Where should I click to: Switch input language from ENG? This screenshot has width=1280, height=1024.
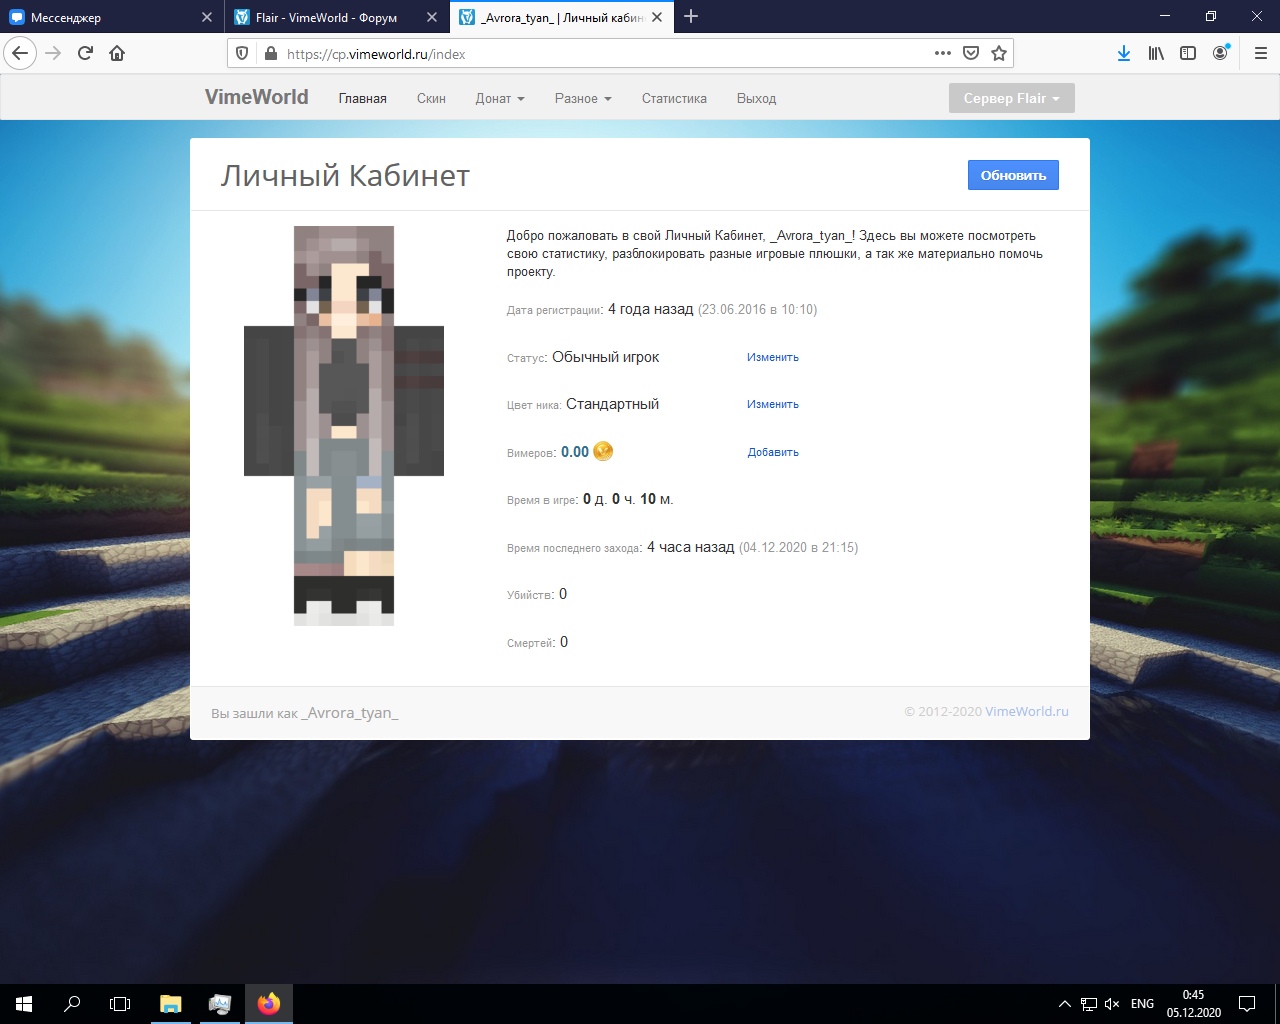1142,1004
